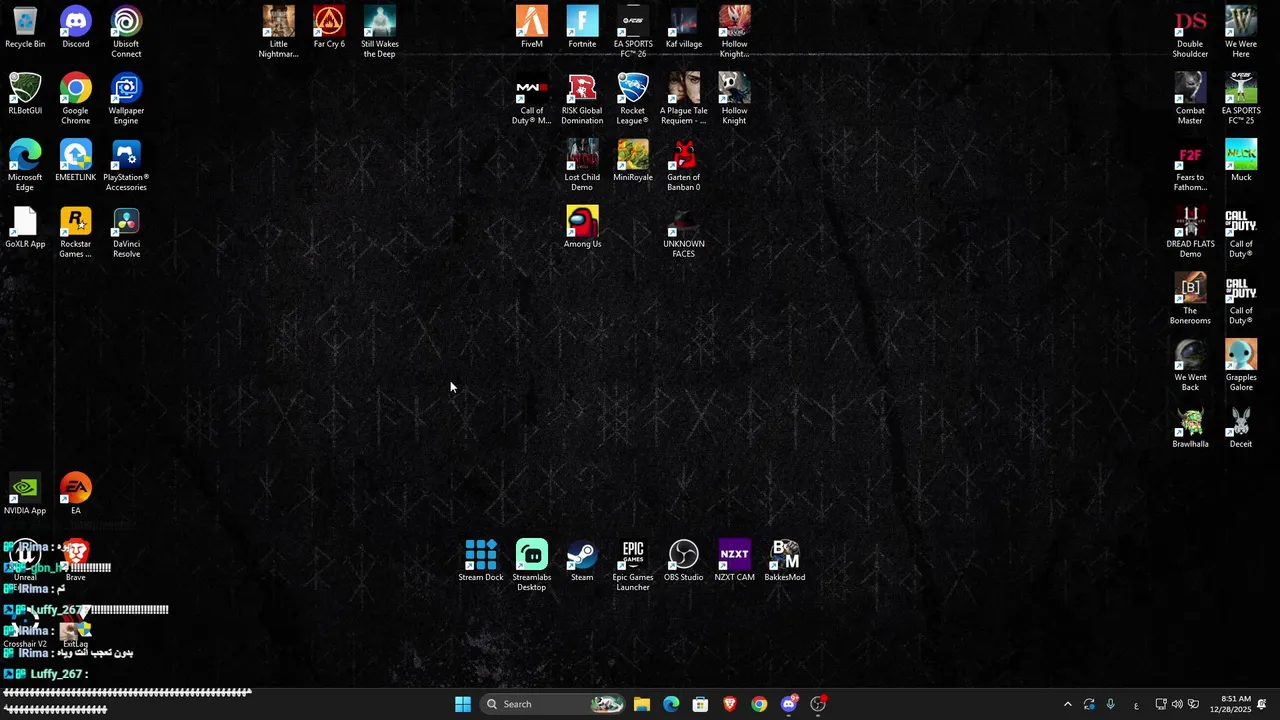The image size is (1280, 720).
Task: Open the notifications bell icon
Action: pyautogui.click(x=1262, y=704)
